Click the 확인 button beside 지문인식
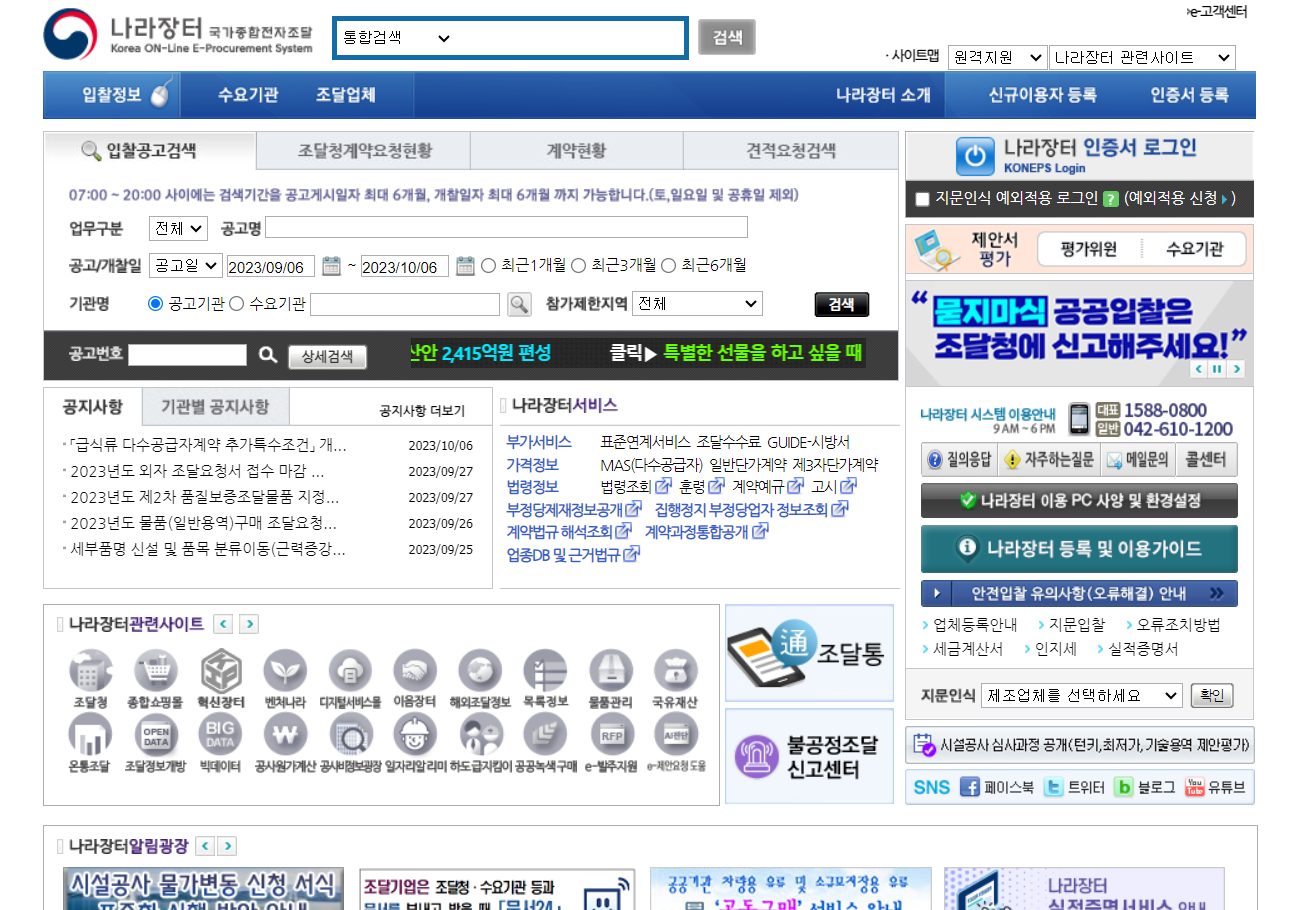Screen dimensions: 1304x910 click(1212, 695)
